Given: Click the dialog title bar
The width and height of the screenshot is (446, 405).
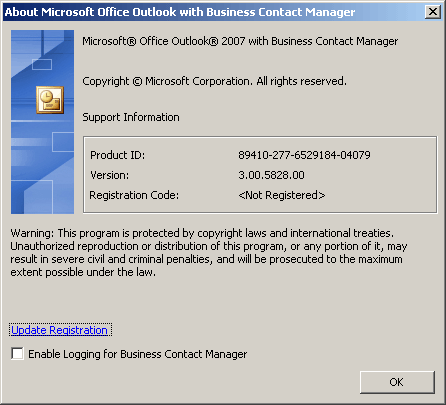Looking at the screenshot, I should click(213, 12).
